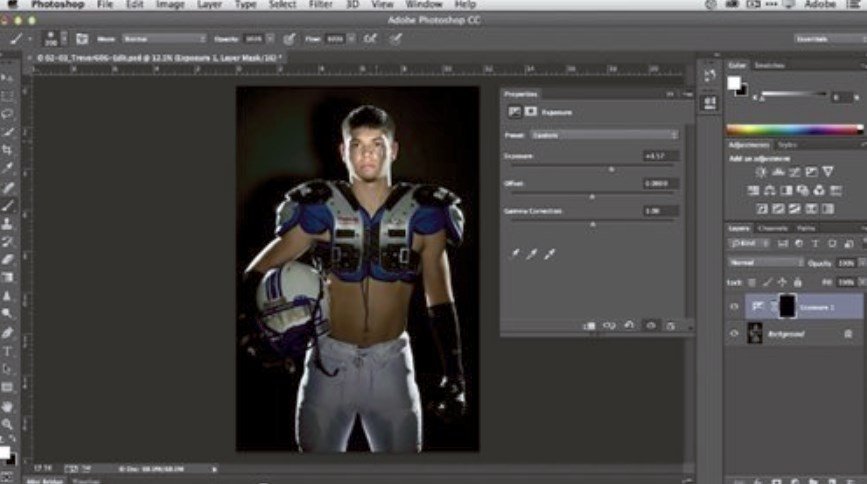Toggle airbrush mode in options bar
Image resolution: width=867 pixels, height=484 pixels.
point(370,39)
